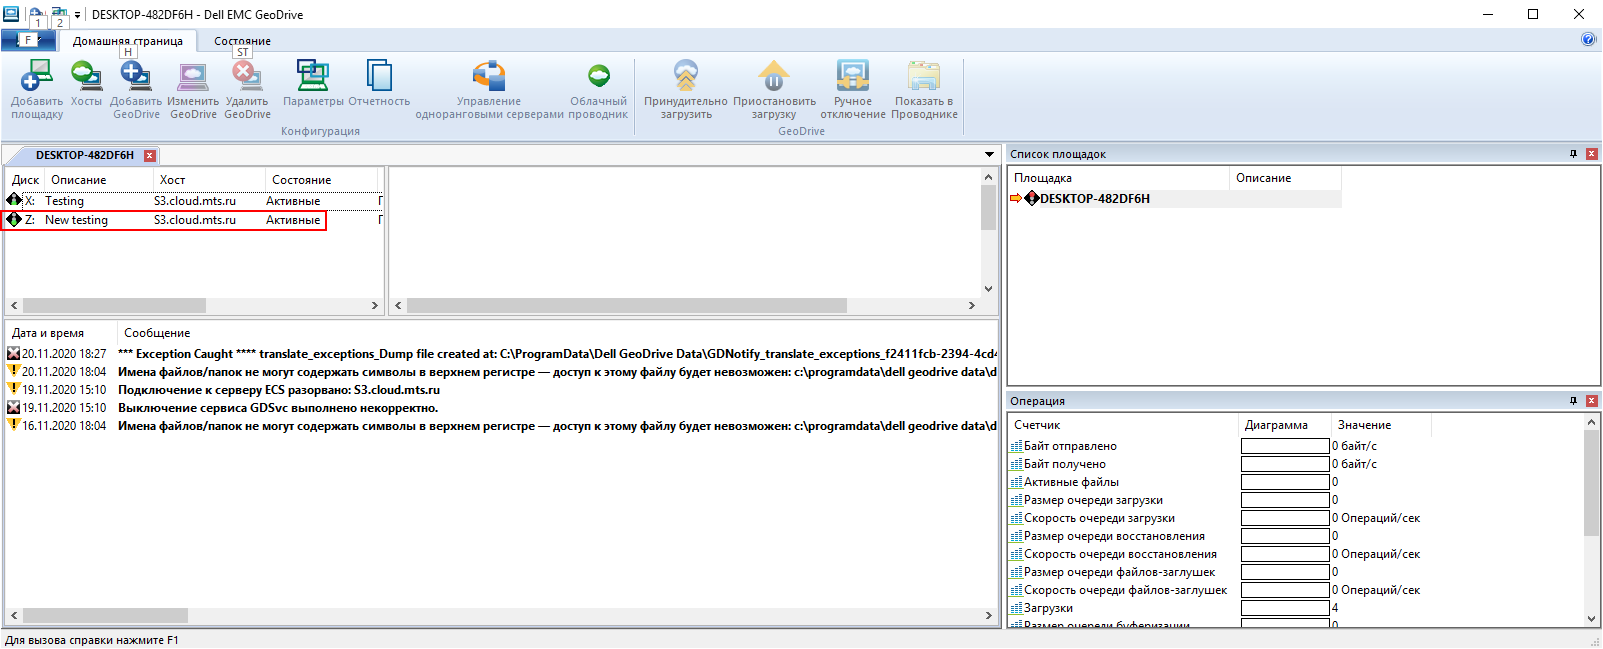
Task: Click Принудительно загрузить icon
Action: (686, 77)
